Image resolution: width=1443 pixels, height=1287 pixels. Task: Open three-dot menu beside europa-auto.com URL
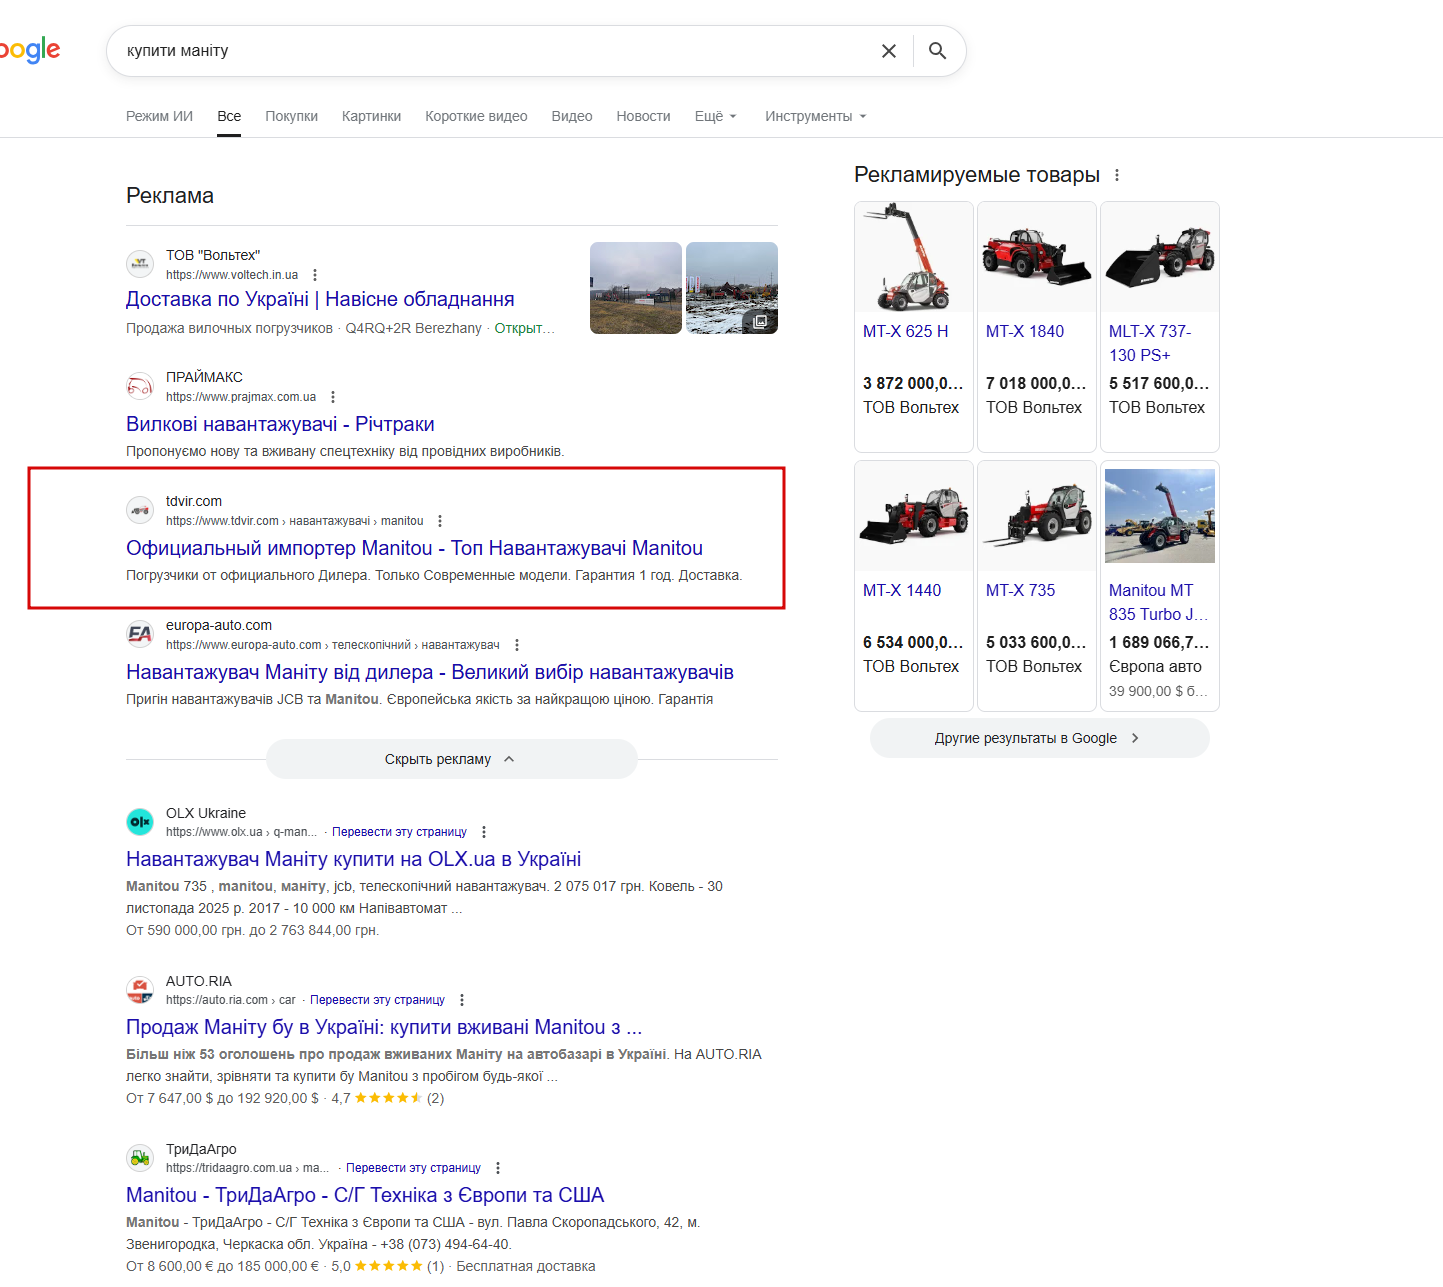[517, 645]
